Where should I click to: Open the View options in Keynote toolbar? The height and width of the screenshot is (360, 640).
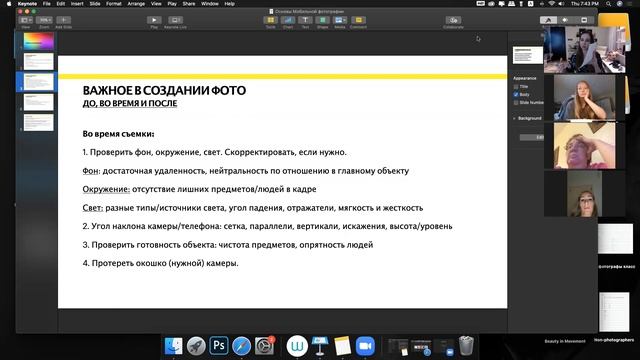25,20
